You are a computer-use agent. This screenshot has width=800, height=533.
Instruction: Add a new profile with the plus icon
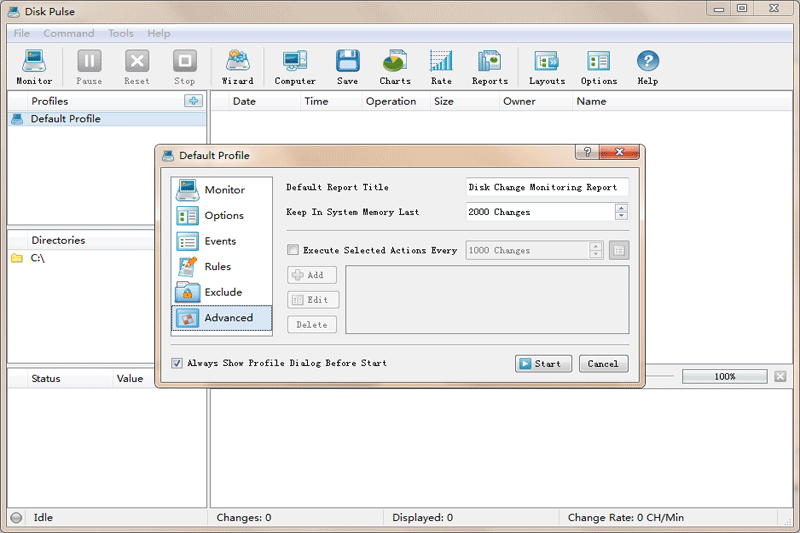click(193, 100)
